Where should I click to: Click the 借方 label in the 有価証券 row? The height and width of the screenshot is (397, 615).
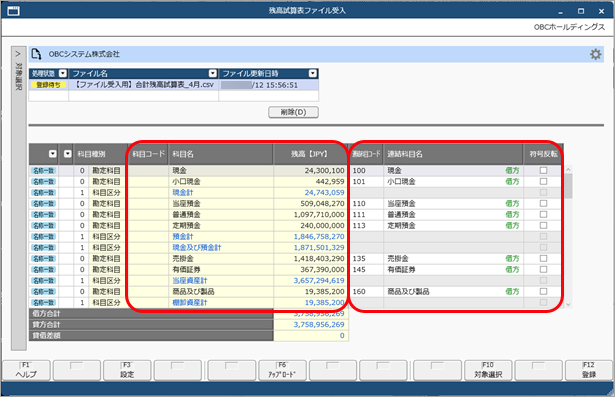[x=512, y=270]
